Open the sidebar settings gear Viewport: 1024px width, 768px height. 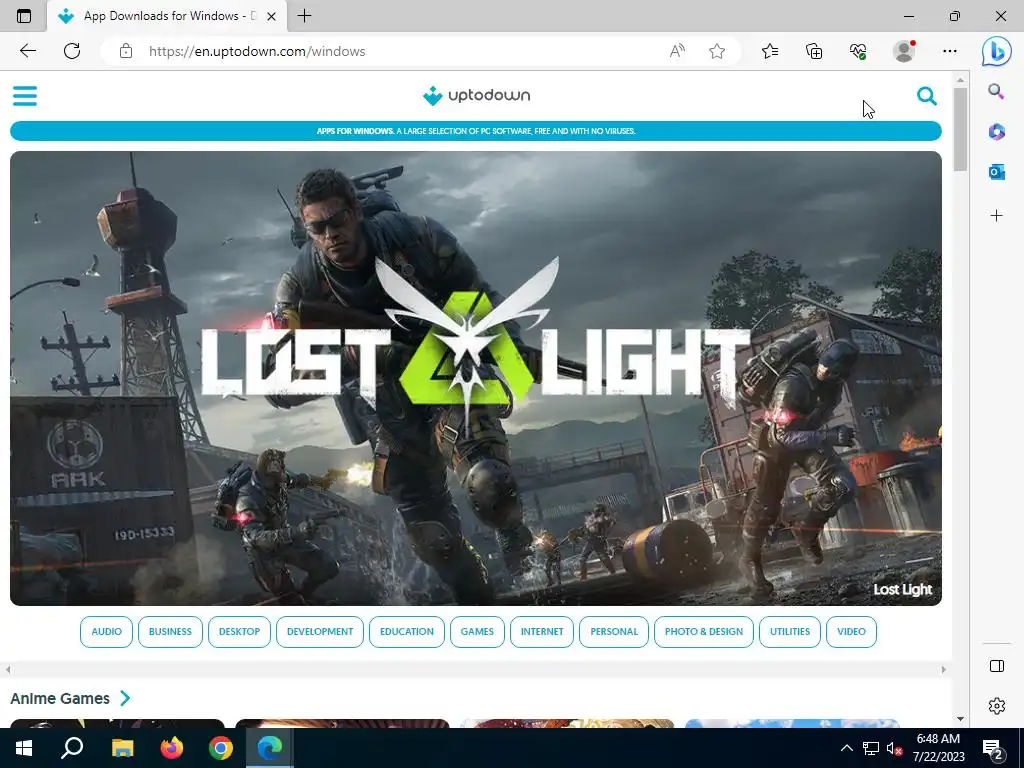(x=997, y=706)
